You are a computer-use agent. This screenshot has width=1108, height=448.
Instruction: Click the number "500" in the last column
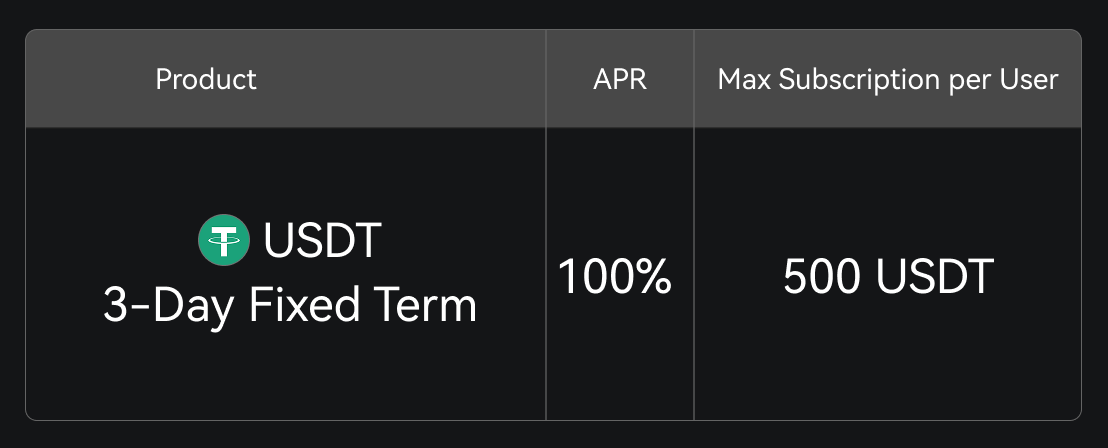pyautogui.click(x=822, y=277)
